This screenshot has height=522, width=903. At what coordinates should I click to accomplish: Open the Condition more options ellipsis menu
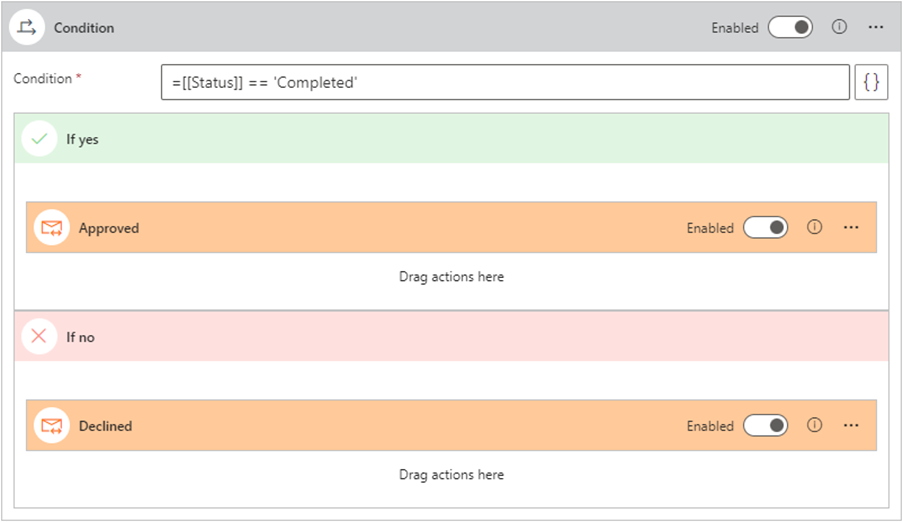(x=876, y=28)
